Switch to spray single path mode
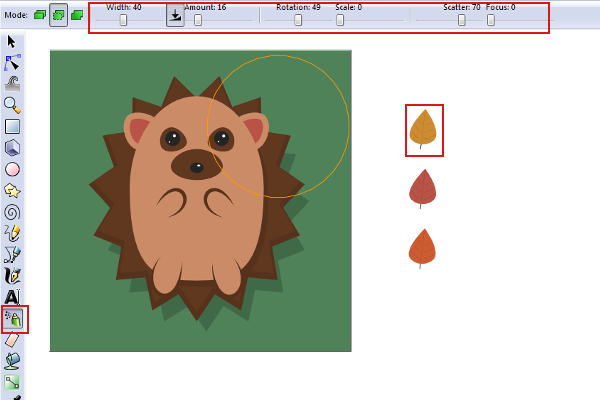 77,16
